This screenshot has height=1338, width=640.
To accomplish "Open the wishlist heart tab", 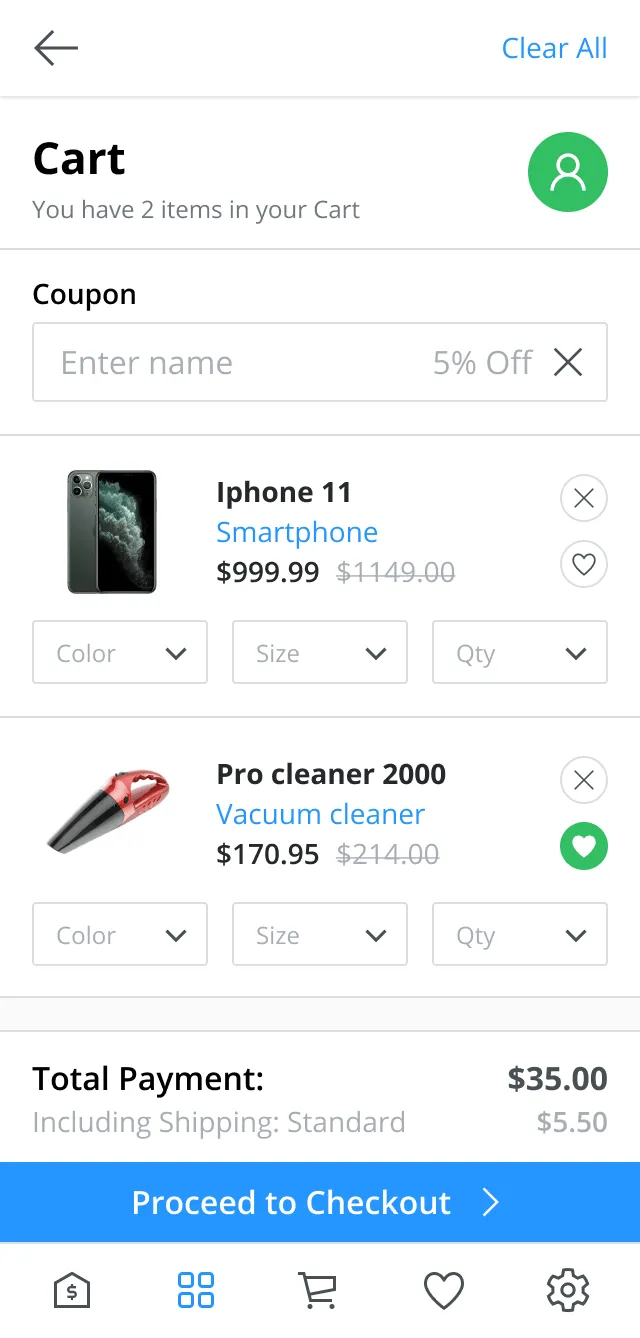I will (x=444, y=1290).
